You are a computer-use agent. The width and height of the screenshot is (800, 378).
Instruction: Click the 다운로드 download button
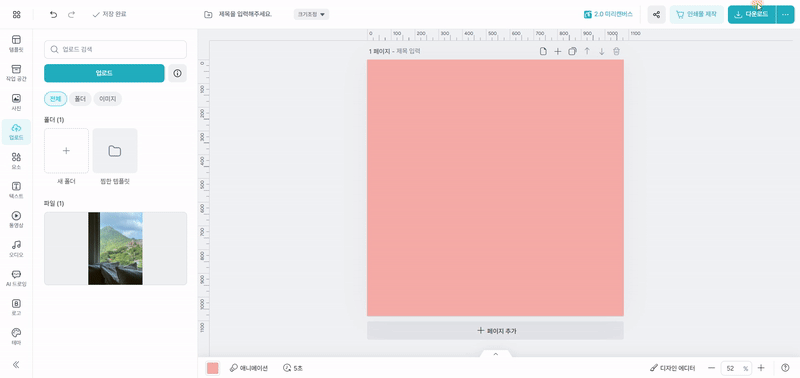click(x=752, y=14)
